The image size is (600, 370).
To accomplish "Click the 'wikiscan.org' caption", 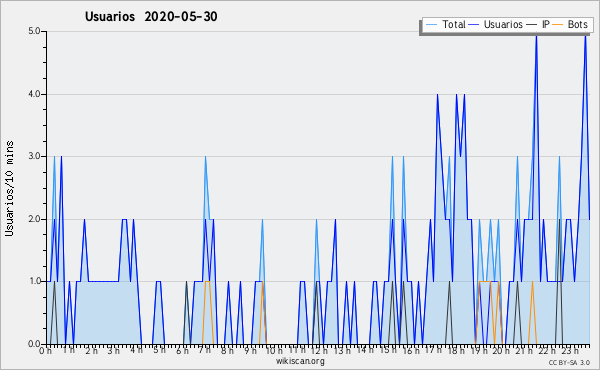I will point(300,361).
